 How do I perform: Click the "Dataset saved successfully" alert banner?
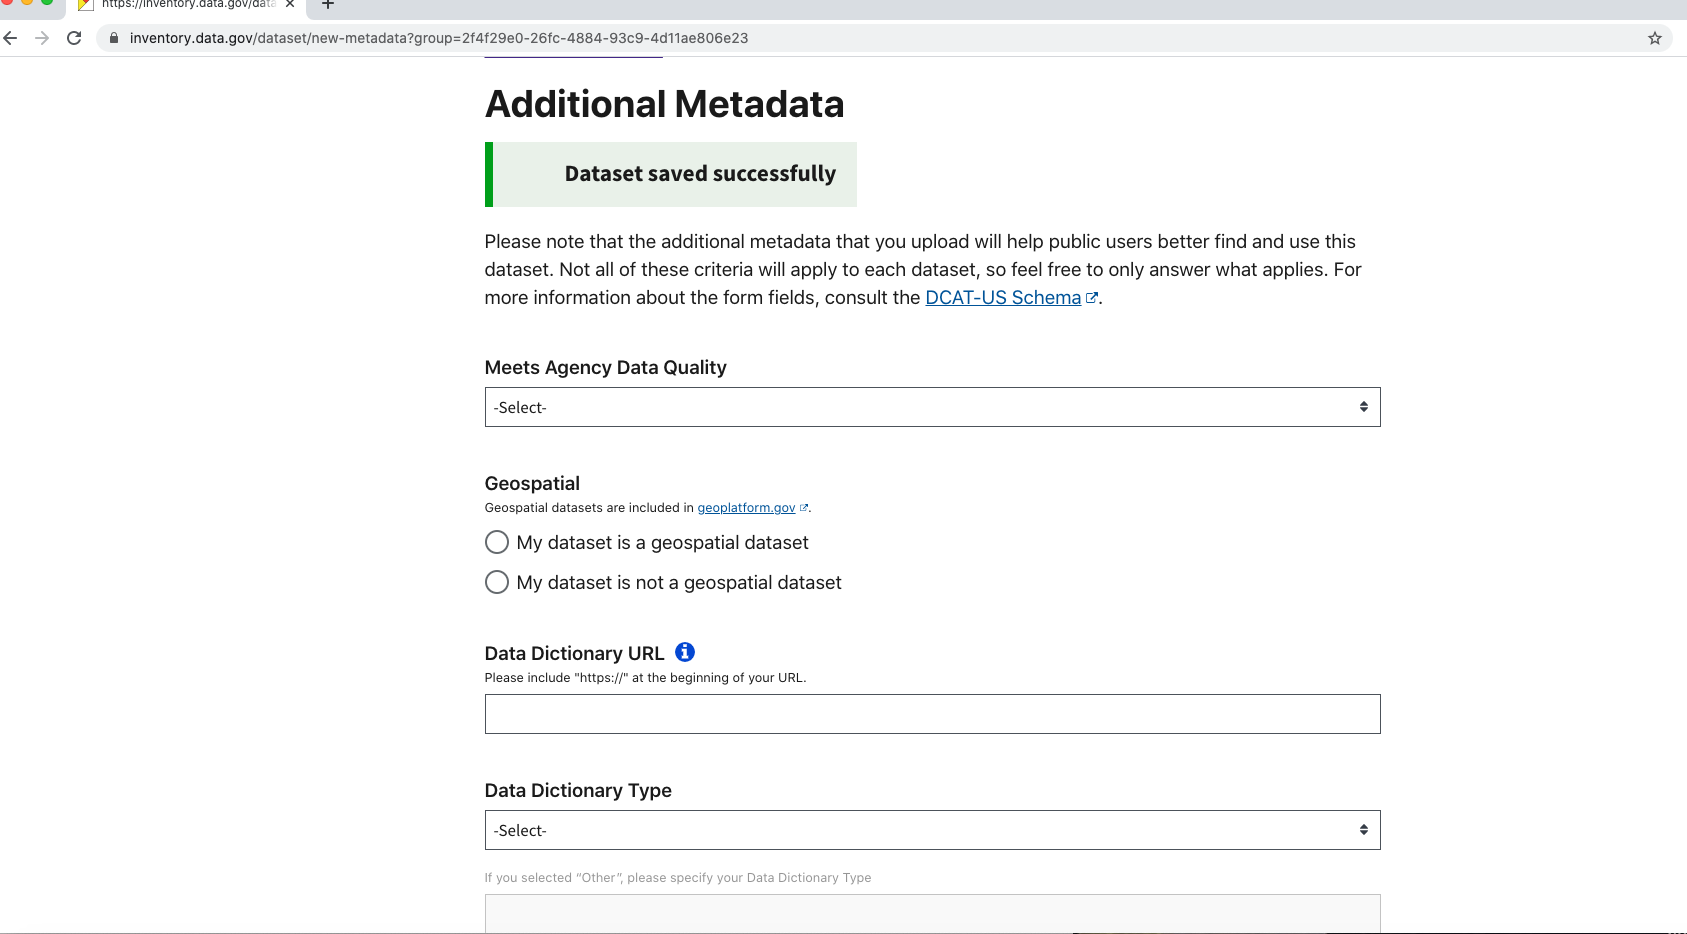671,174
